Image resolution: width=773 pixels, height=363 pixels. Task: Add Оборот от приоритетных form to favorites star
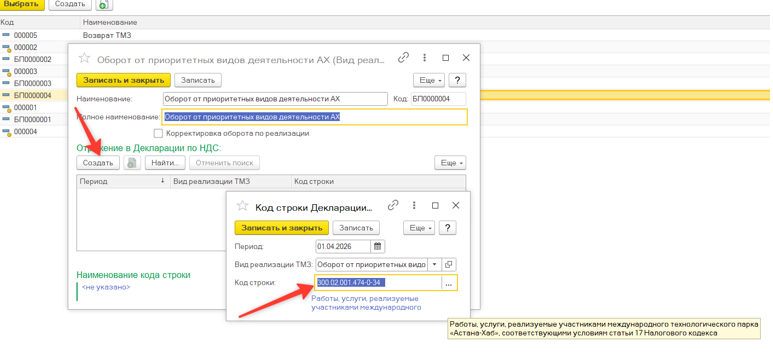(x=85, y=58)
